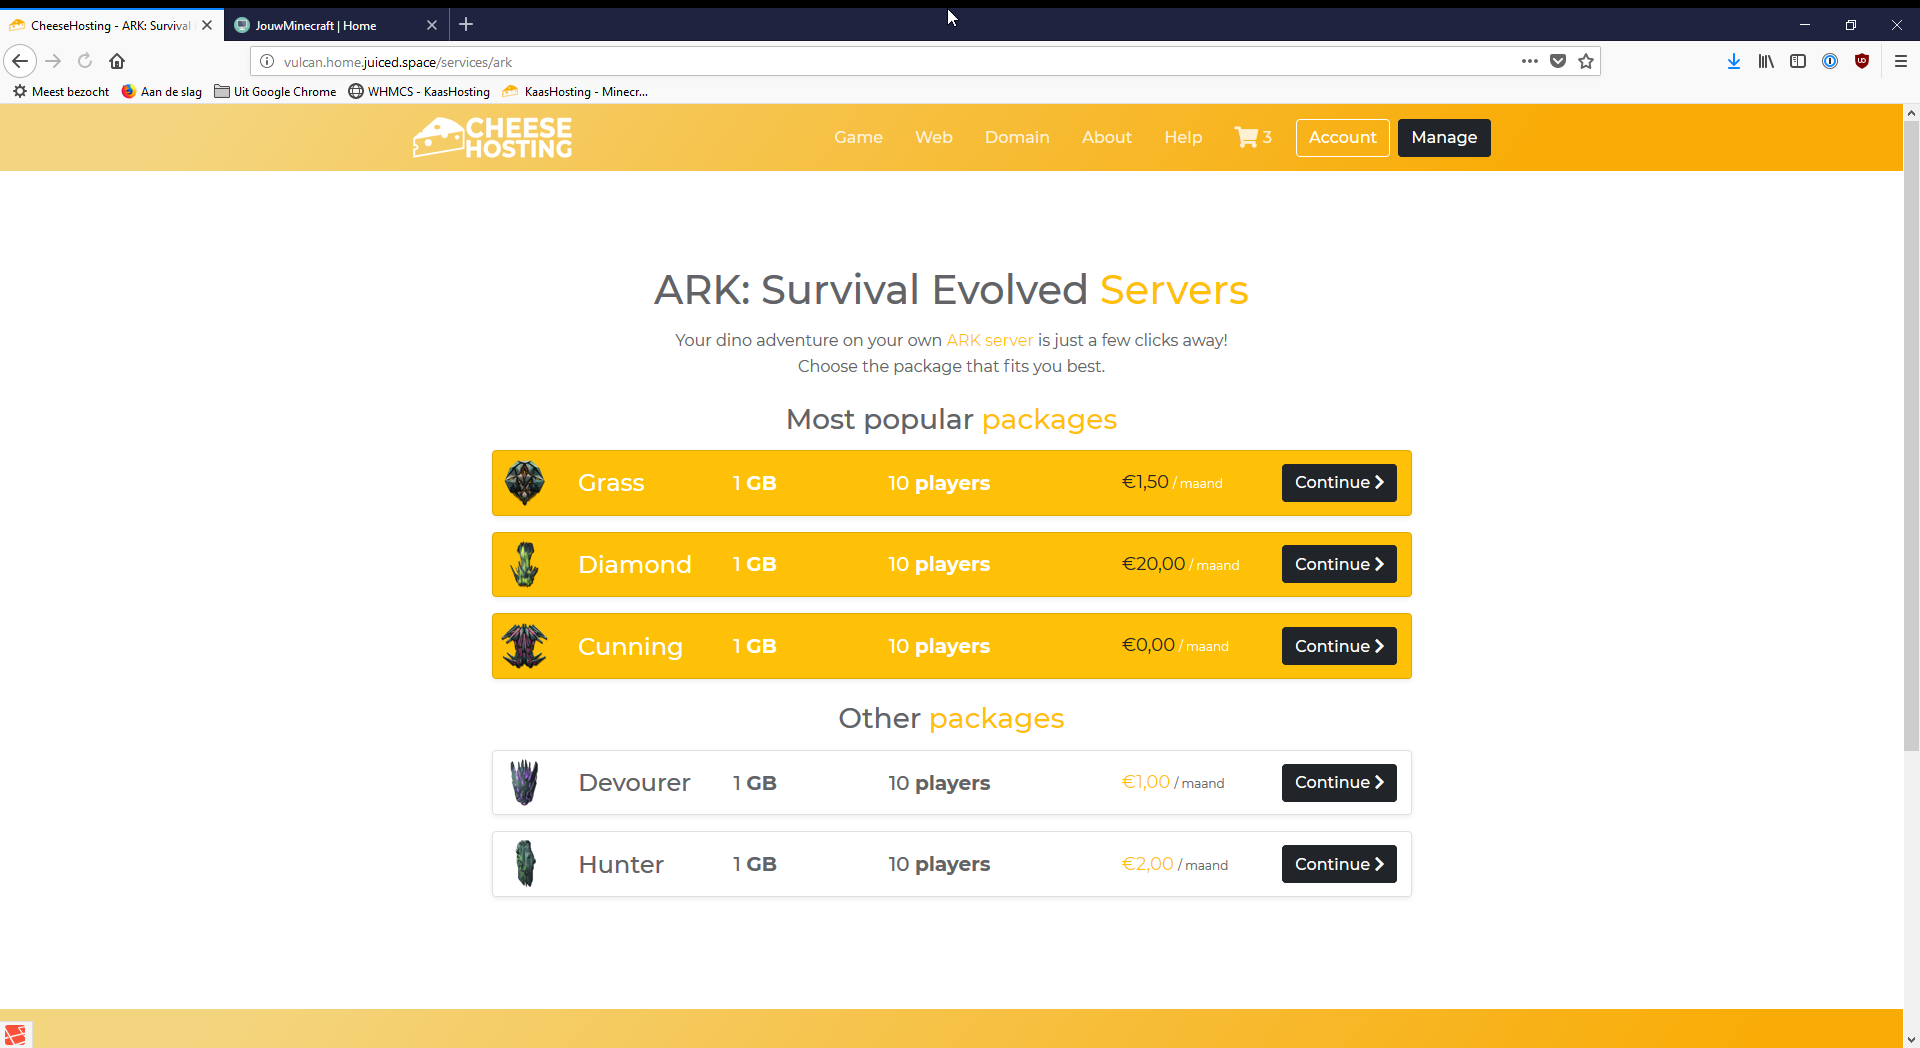
Task: Open the uBlock shield extension icon
Action: click(1862, 61)
